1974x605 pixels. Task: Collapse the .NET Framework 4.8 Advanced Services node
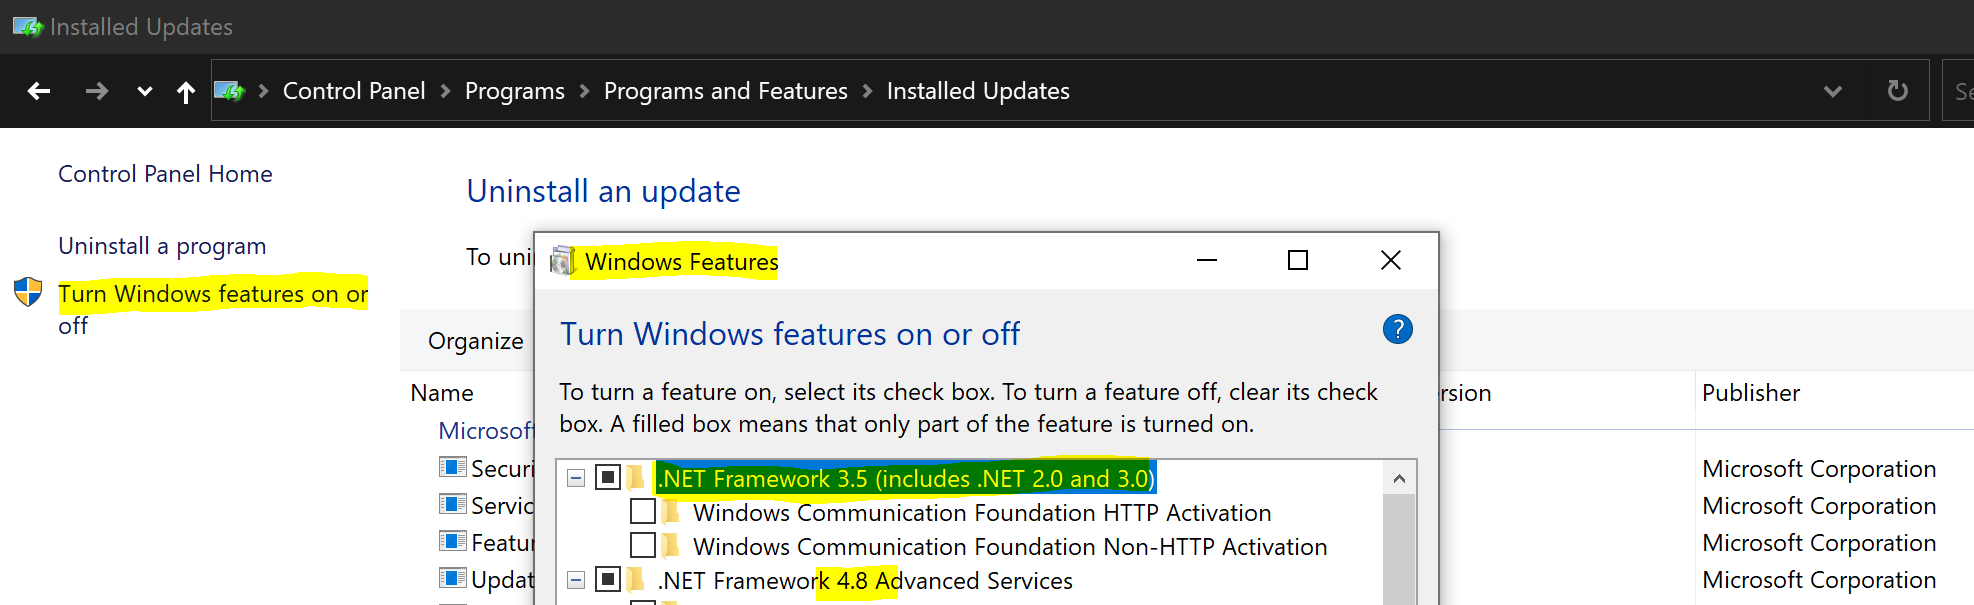tap(576, 580)
